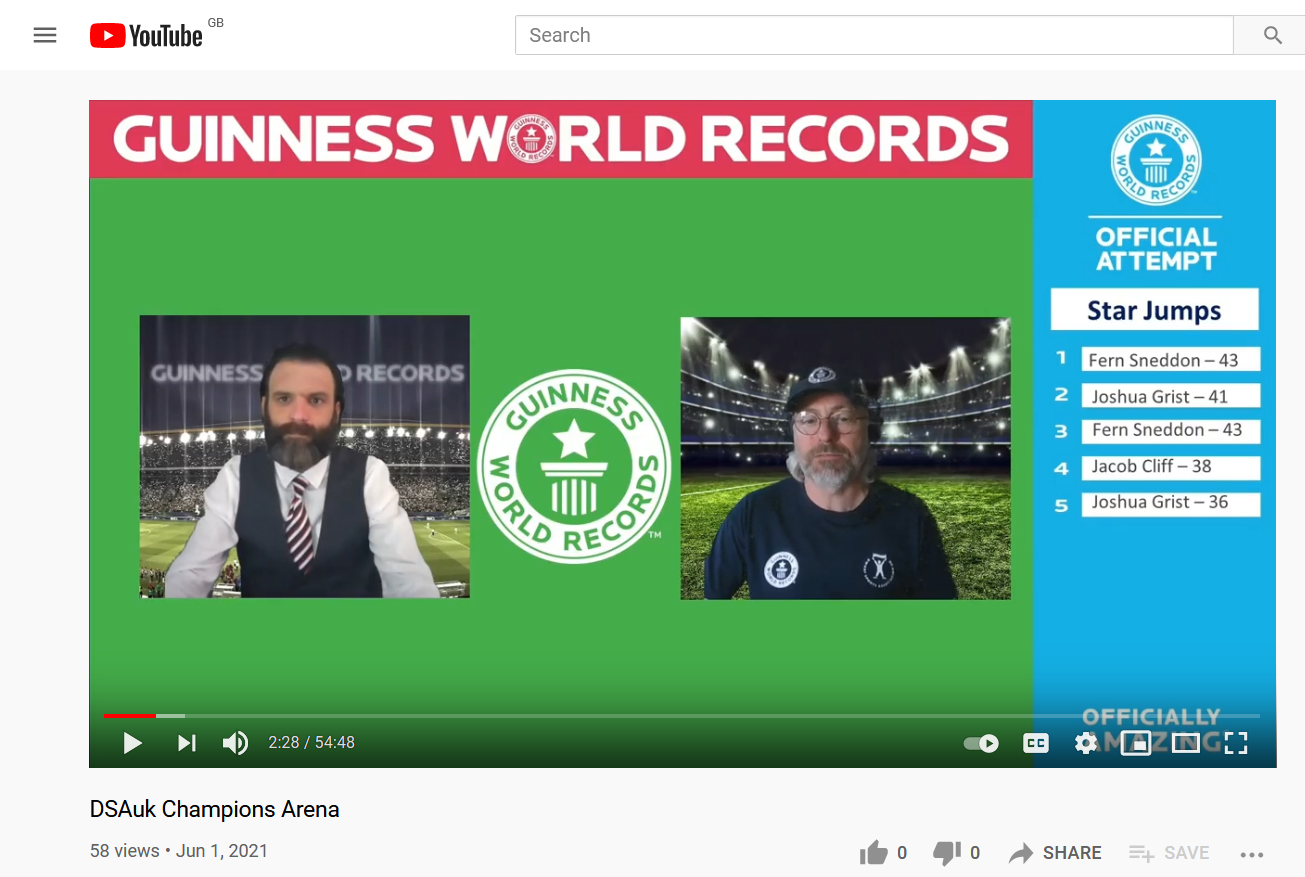The height and width of the screenshot is (877, 1305).
Task: Toggle the autoplay switch
Action: [981, 743]
